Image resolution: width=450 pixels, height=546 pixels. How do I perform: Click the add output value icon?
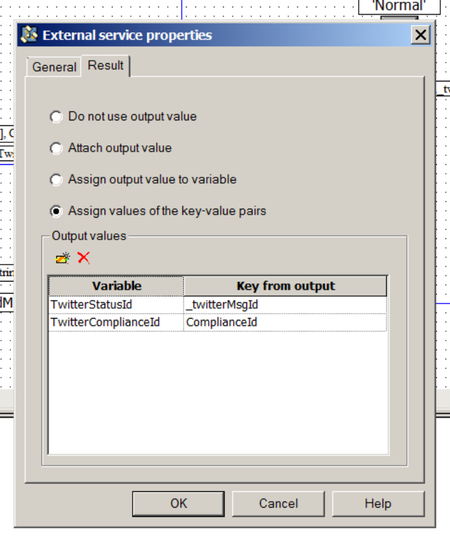63,258
